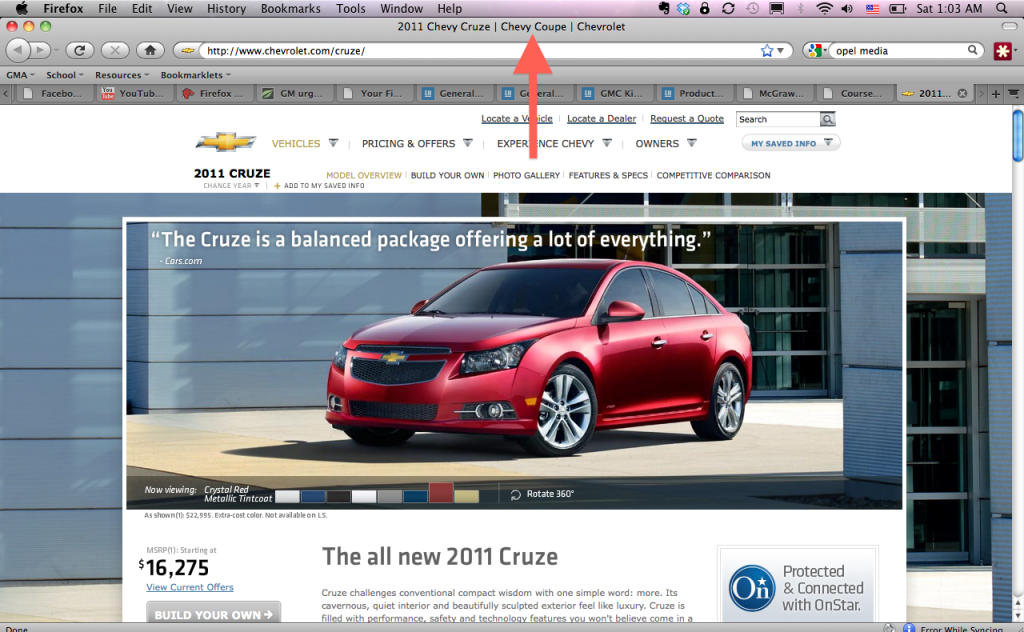Open a new tab with plus button
The height and width of the screenshot is (632, 1024).
pos(995,94)
